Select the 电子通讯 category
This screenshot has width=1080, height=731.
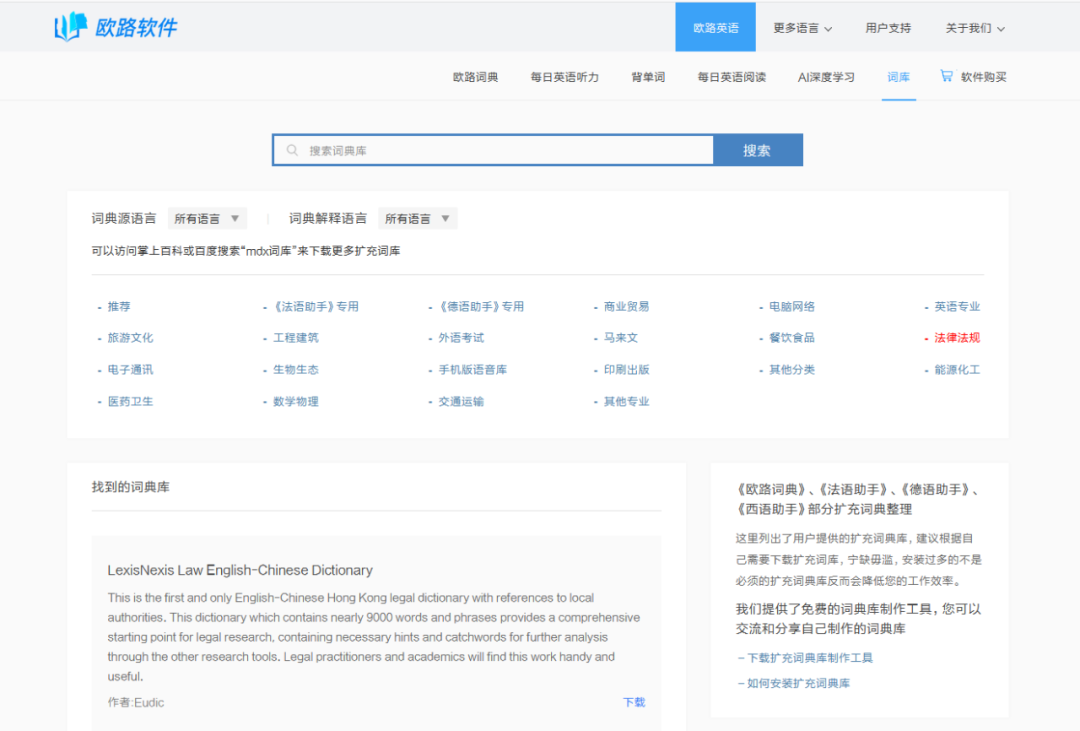click(130, 370)
